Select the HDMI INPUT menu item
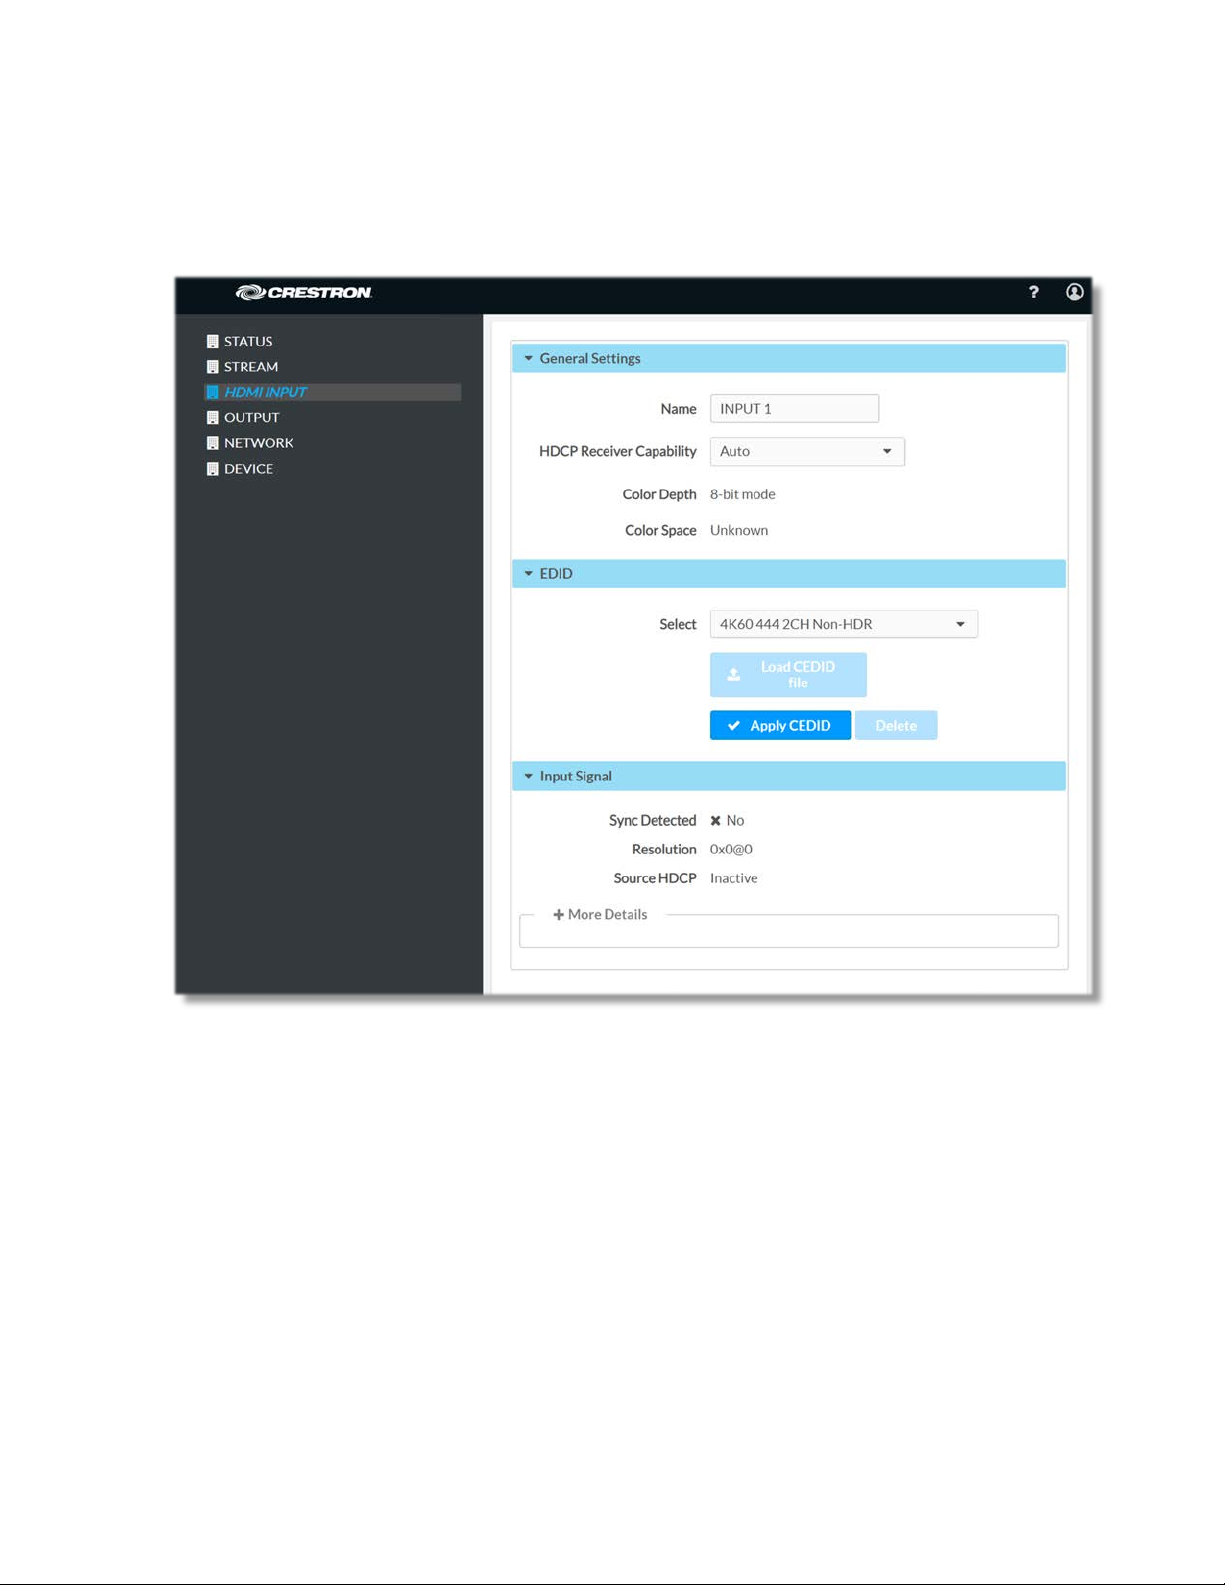1225x1585 pixels. tap(332, 392)
